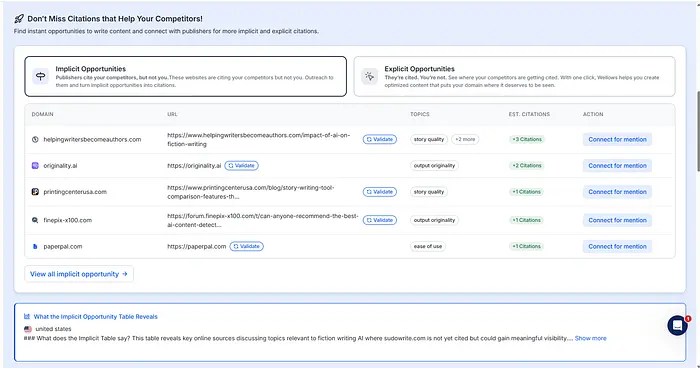The height and width of the screenshot is (368, 700).
Task: Validate the originality.ai URL
Action: tap(242, 166)
